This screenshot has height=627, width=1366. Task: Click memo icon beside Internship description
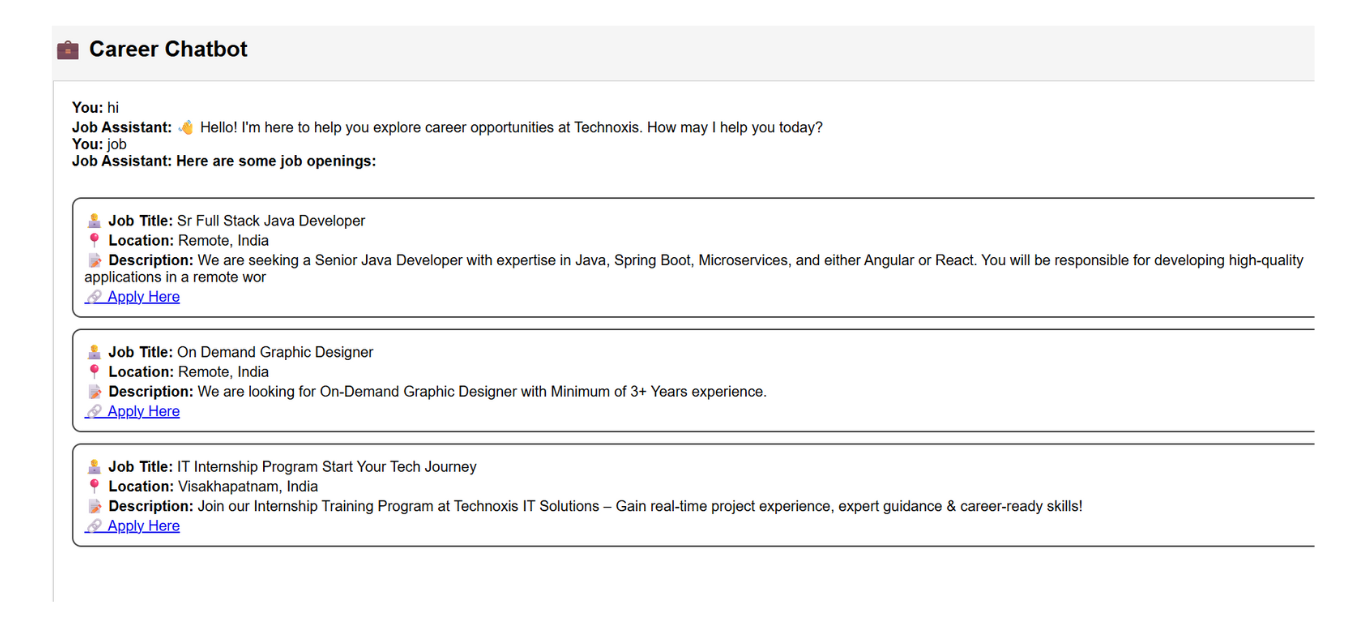click(x=95, y=507)
